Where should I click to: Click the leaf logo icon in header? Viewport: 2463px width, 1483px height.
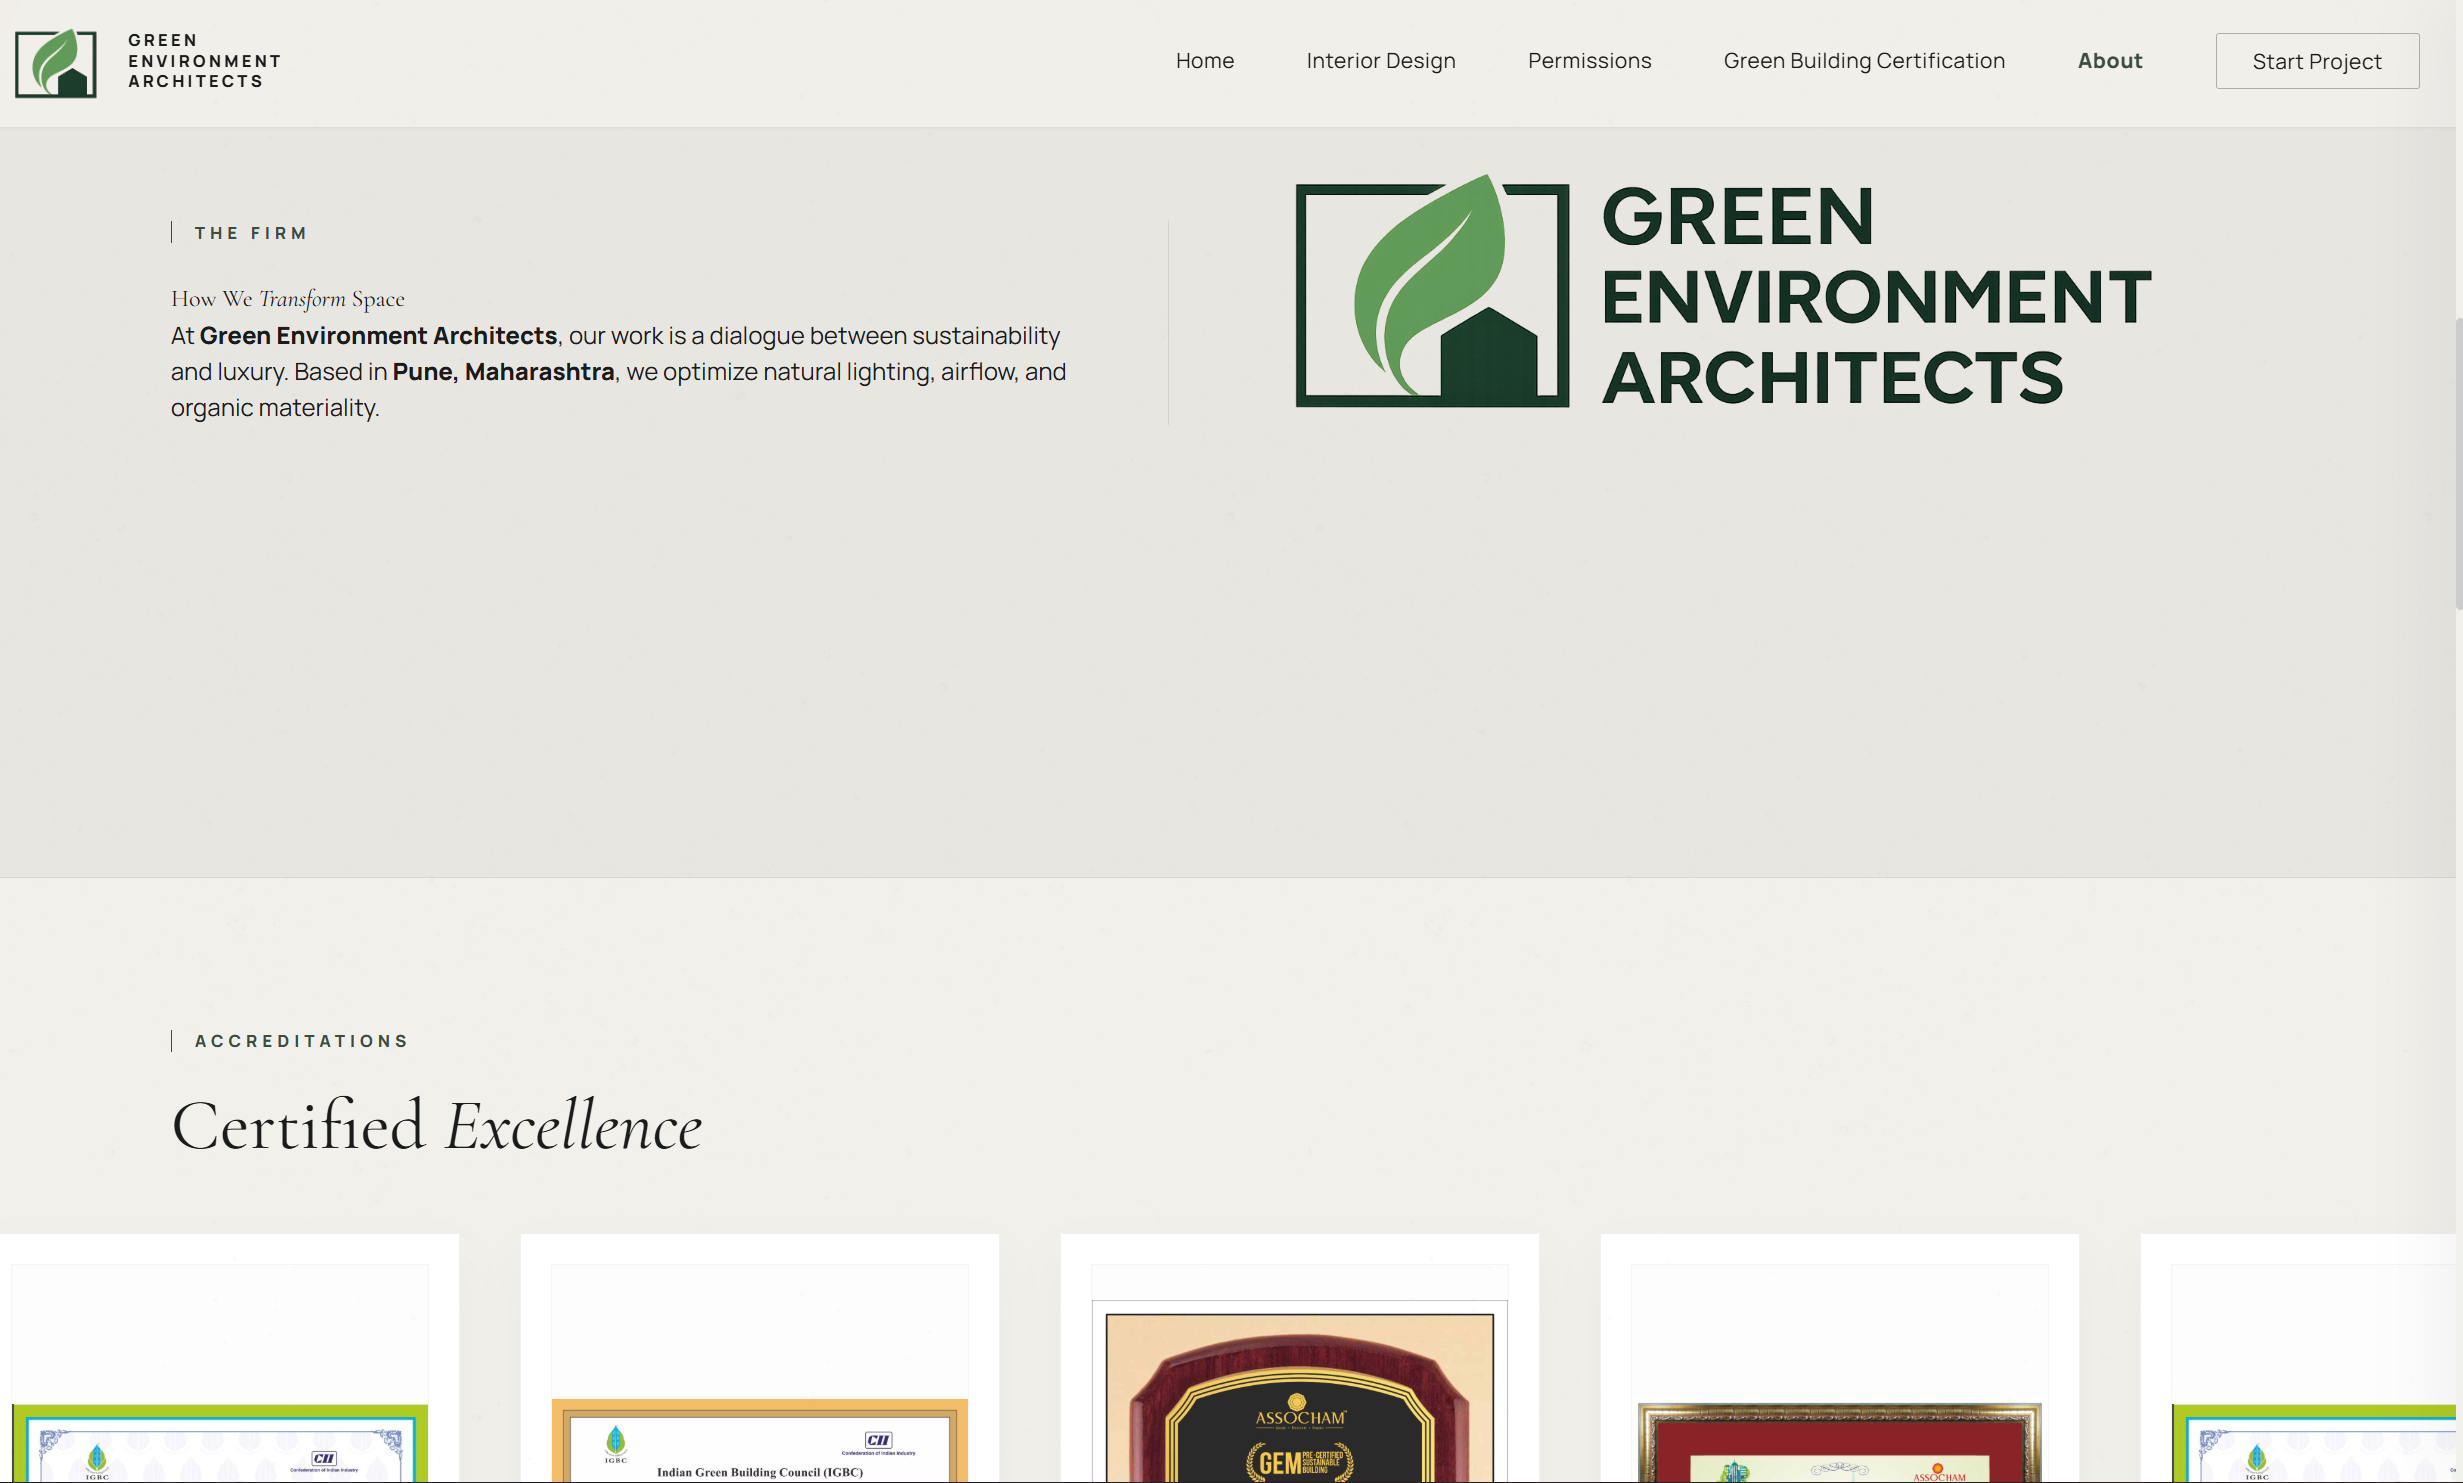click(x=56, y=62)
